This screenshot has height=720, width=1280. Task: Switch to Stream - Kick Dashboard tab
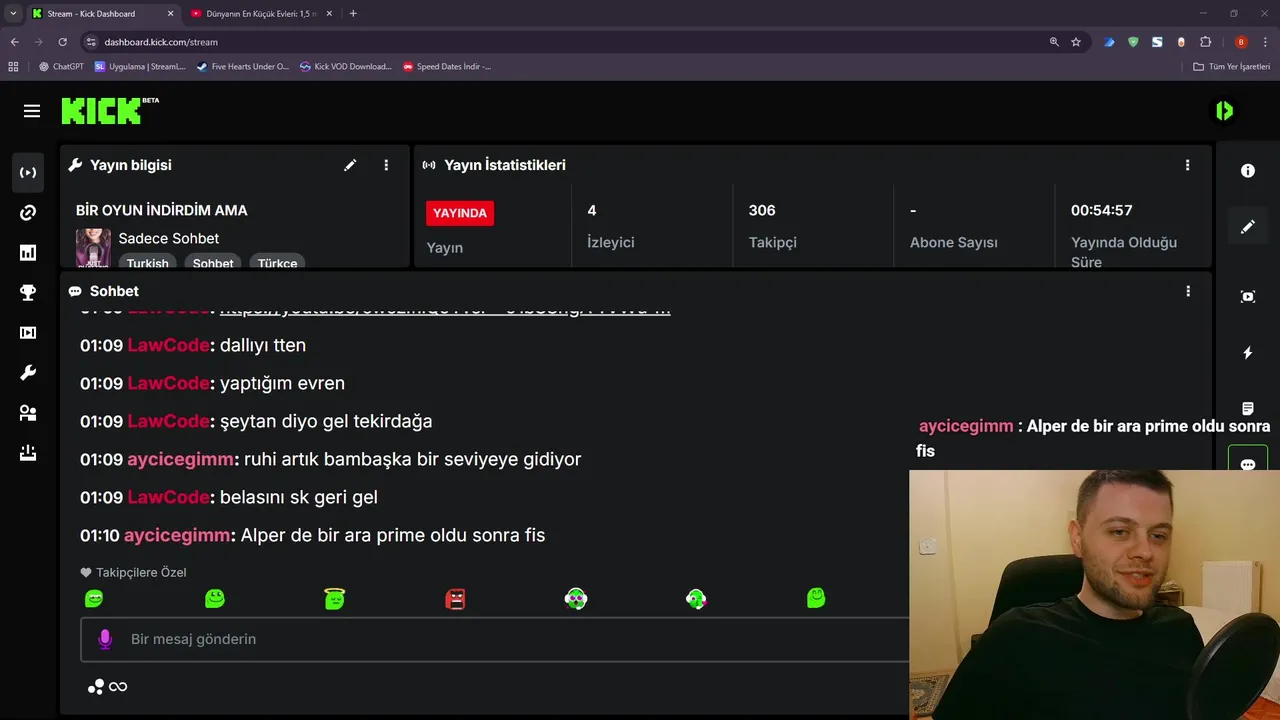click(x=103, y=14)
